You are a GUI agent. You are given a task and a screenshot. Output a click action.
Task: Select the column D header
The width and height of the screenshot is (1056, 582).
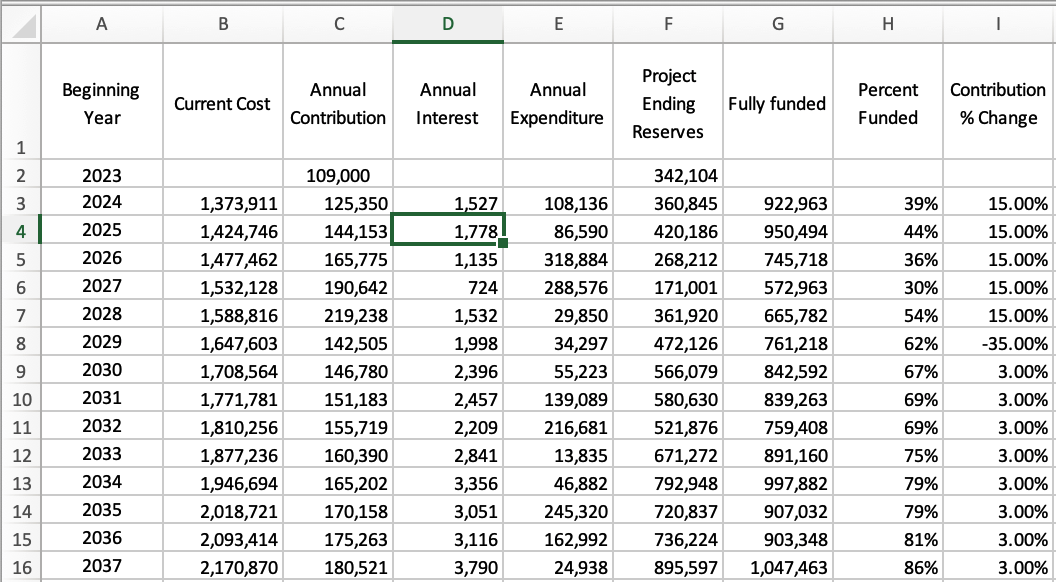click(x=447, y=25)
